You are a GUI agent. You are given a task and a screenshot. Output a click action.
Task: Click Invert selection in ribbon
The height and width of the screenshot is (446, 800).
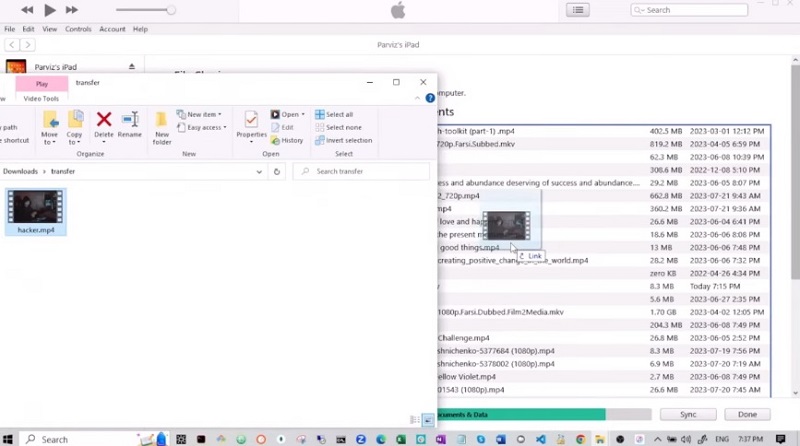[344, 140]
